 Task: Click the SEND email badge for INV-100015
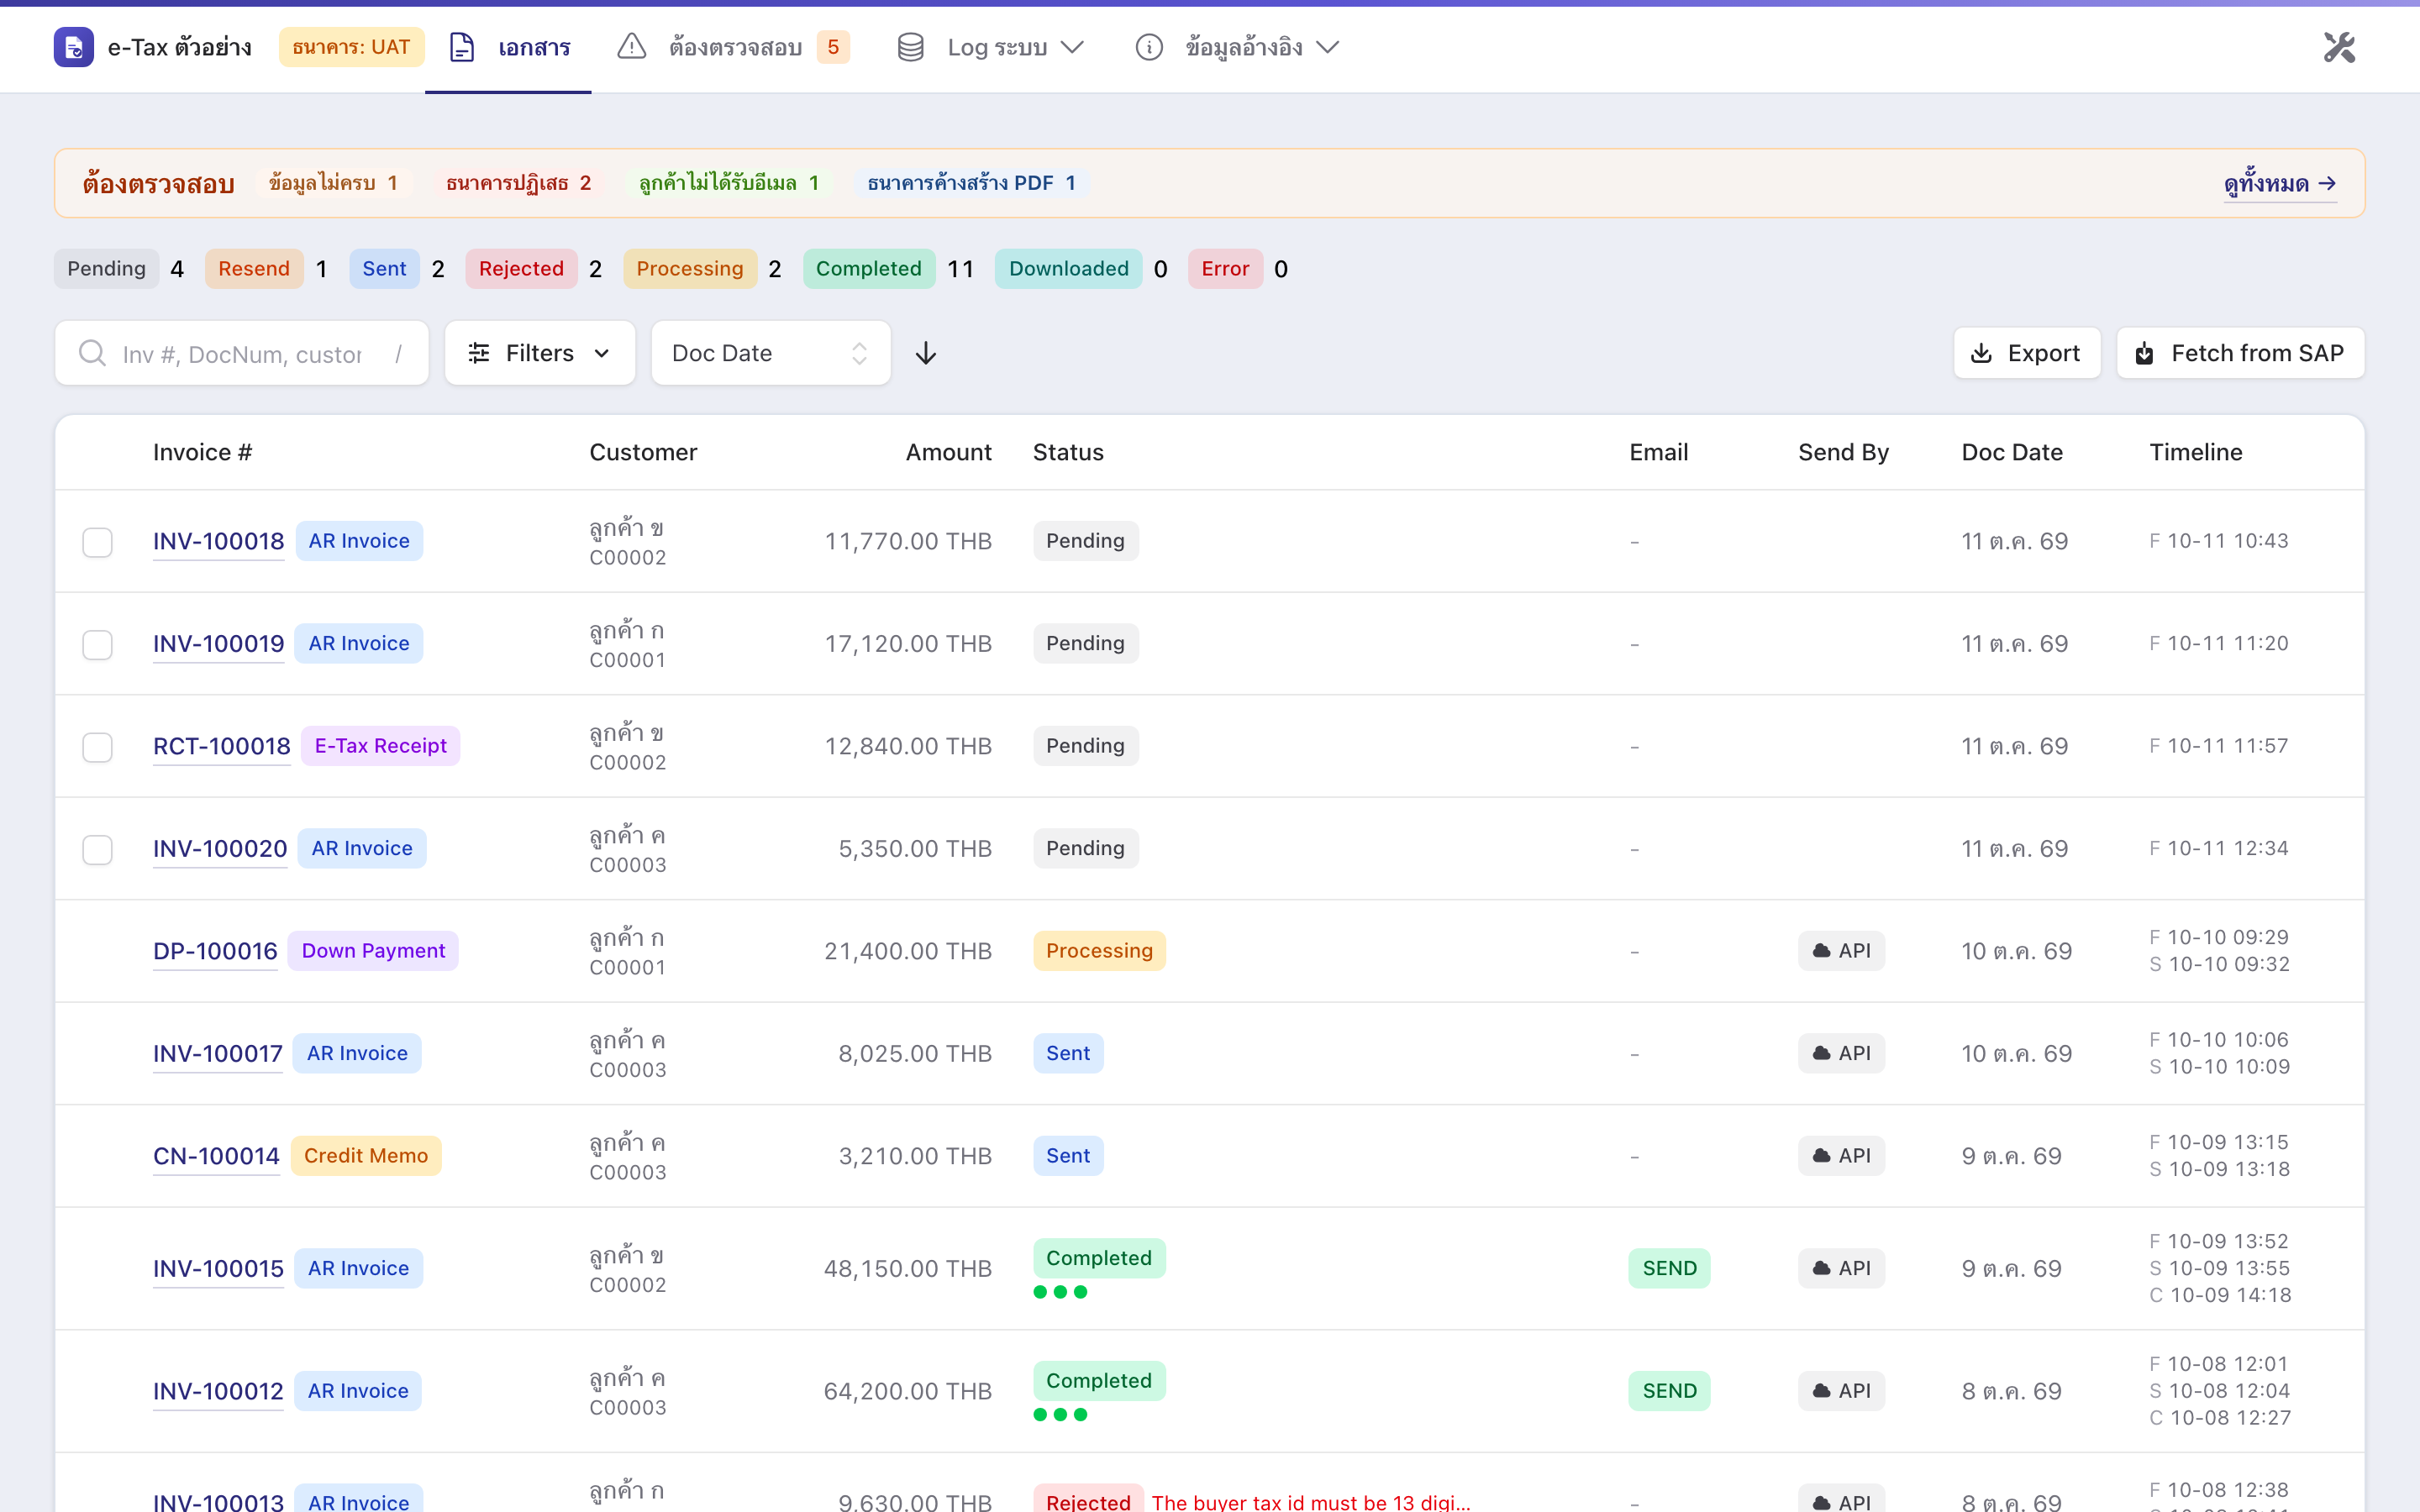(x=1669, y=1268)
